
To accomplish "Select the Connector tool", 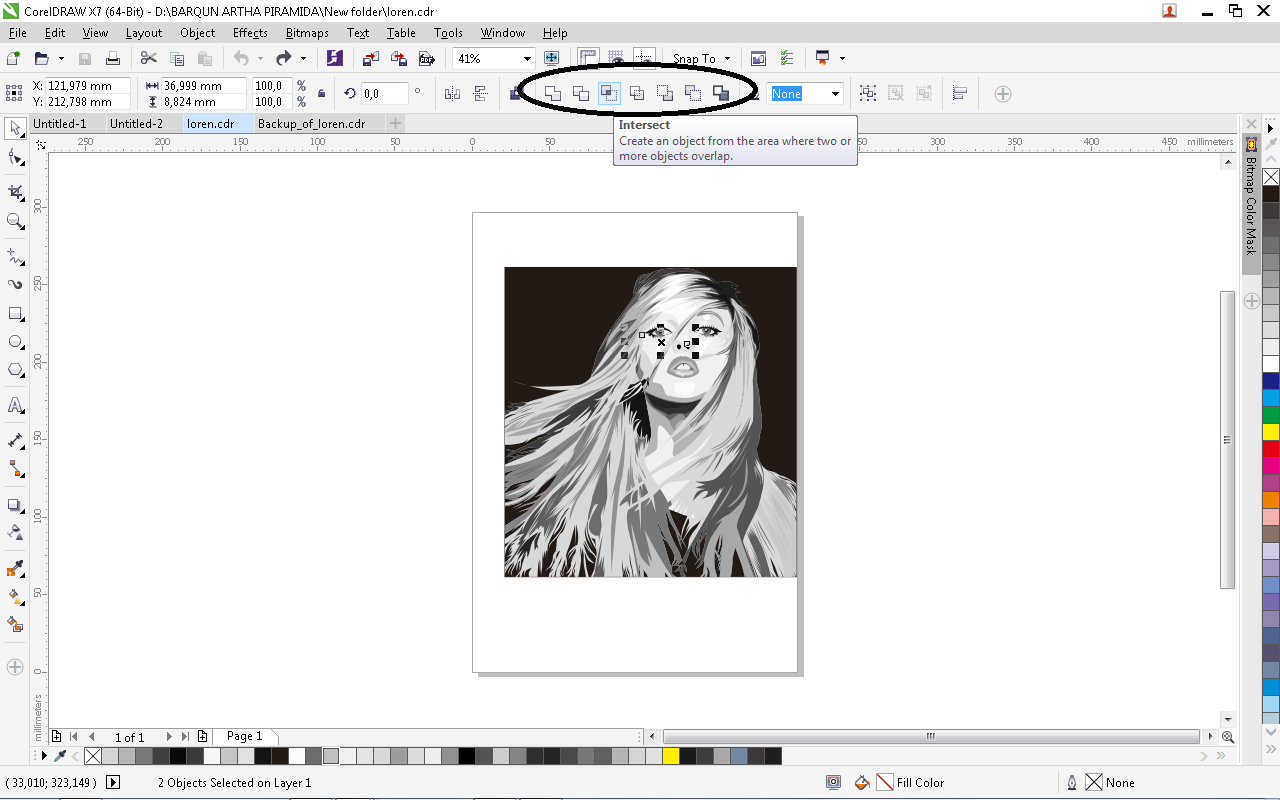I will pyautogui.click(x=15, y=468).
